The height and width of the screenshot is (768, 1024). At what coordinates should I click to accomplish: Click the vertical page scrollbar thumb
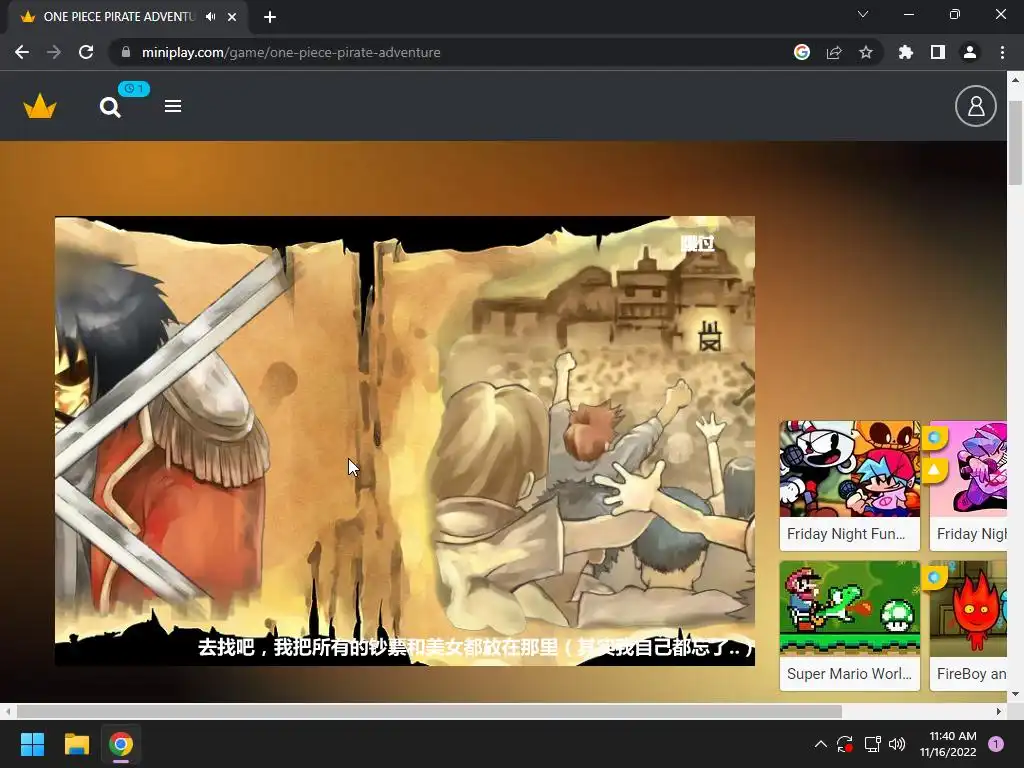(x=1015, y=142)
